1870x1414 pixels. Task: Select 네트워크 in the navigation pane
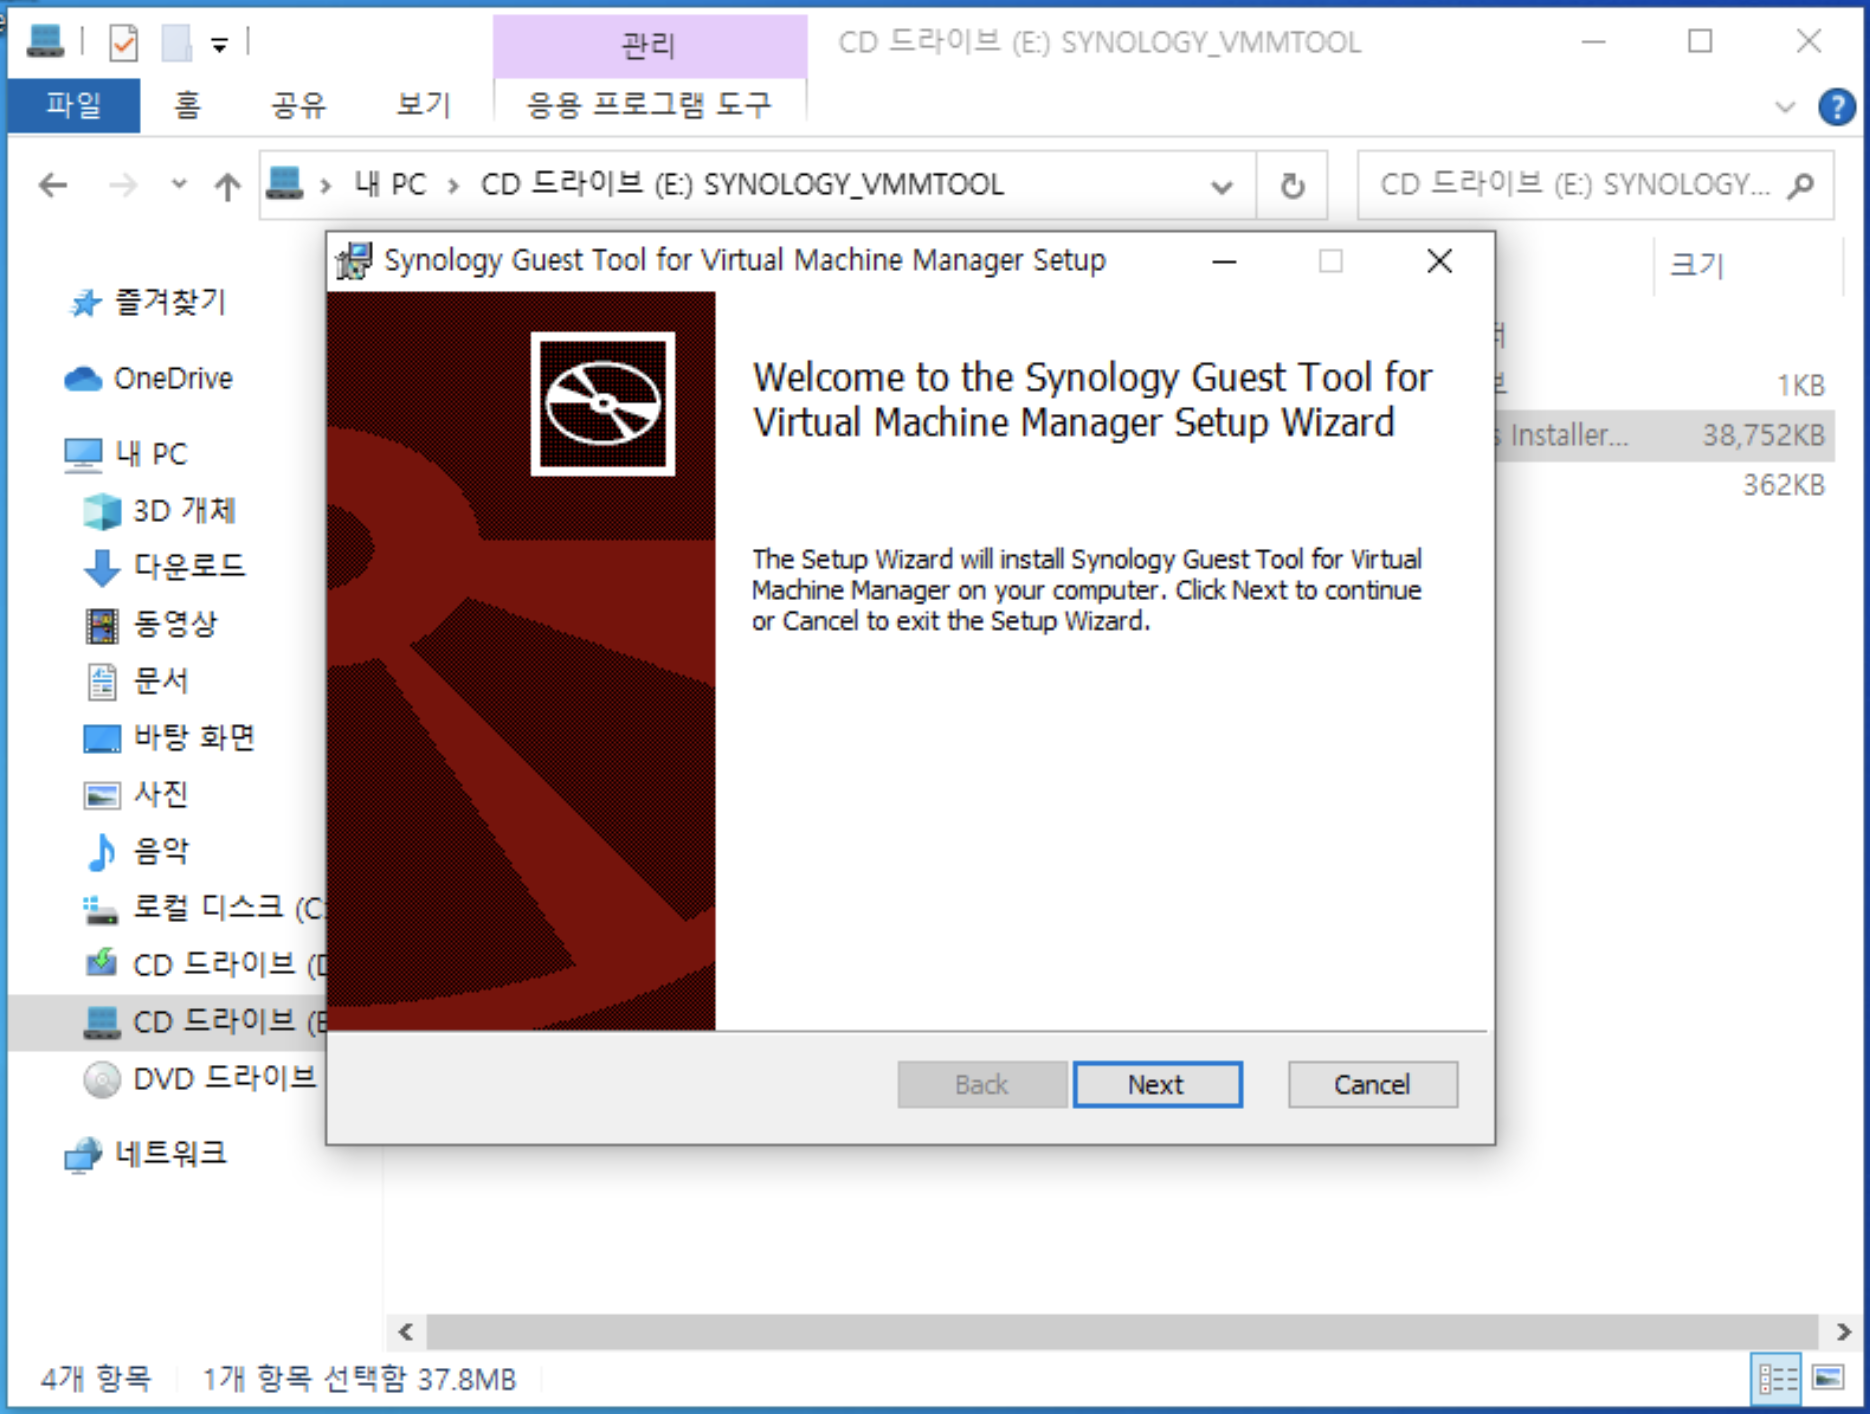[146, 1153]
